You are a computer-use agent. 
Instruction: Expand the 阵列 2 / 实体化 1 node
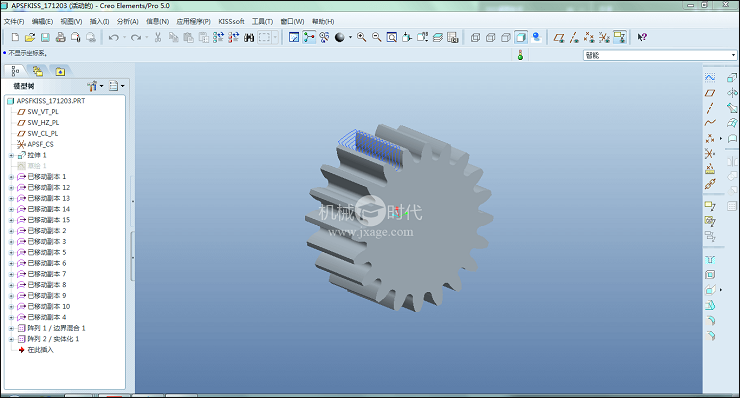[x=11, y=339]
